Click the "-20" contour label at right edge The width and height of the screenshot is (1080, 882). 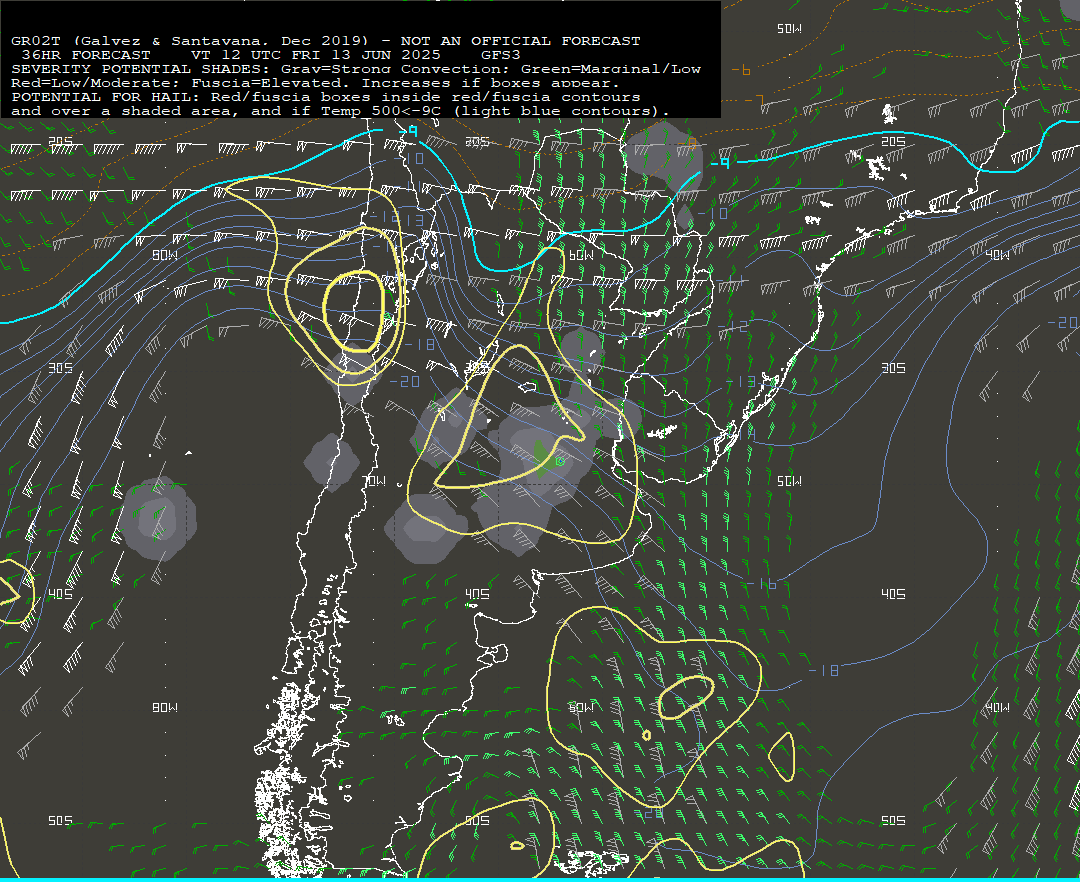1062,323
